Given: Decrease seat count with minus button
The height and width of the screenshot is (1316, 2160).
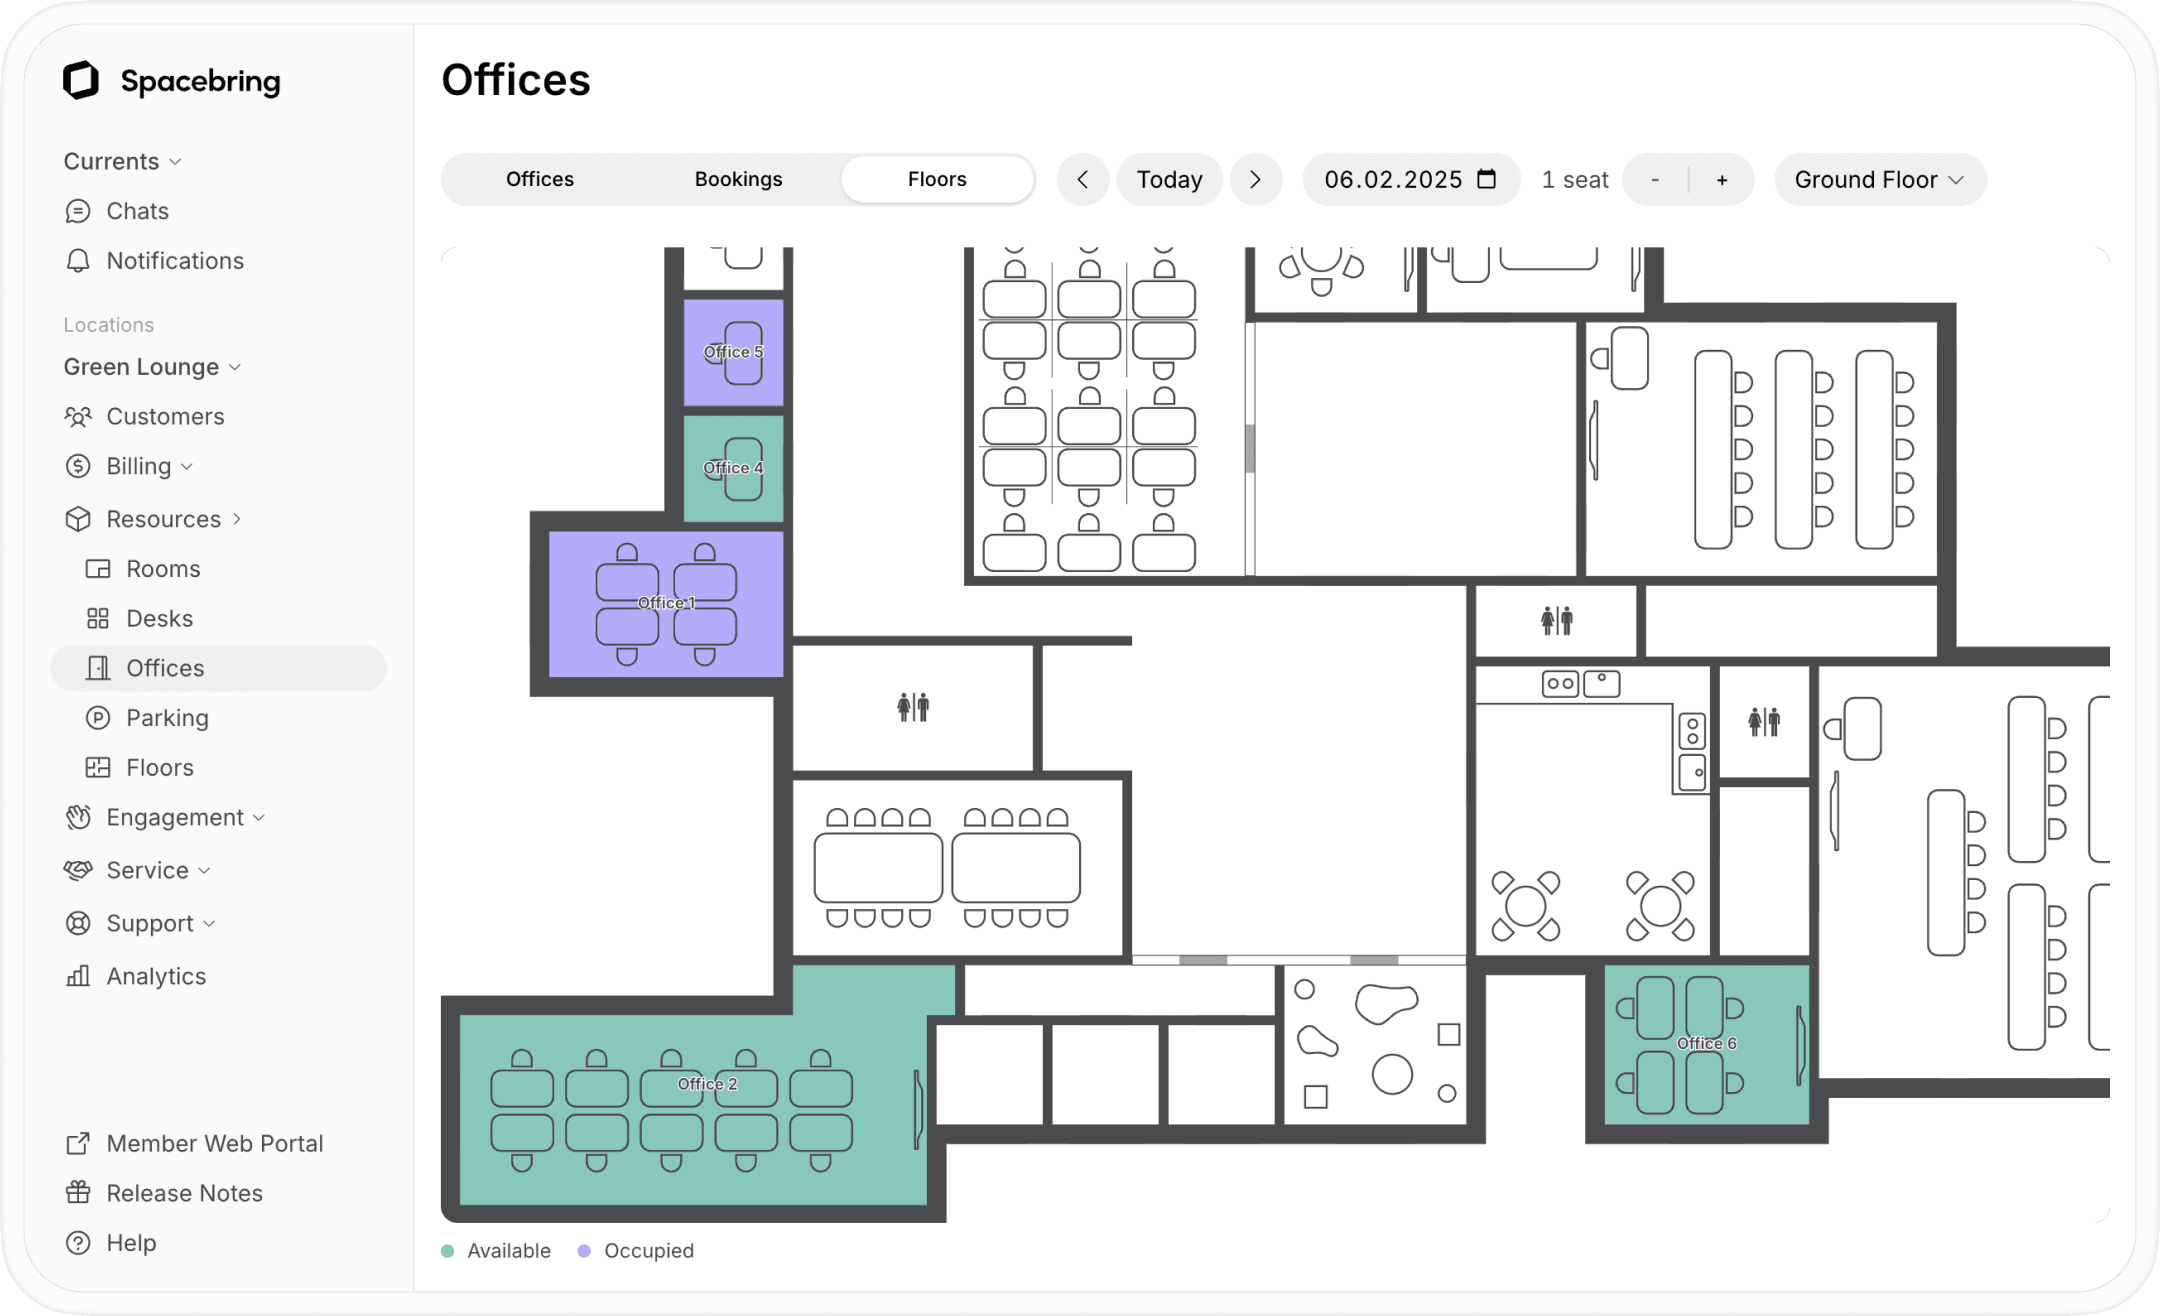Looking at the screenshot, I should (1655, 180).
